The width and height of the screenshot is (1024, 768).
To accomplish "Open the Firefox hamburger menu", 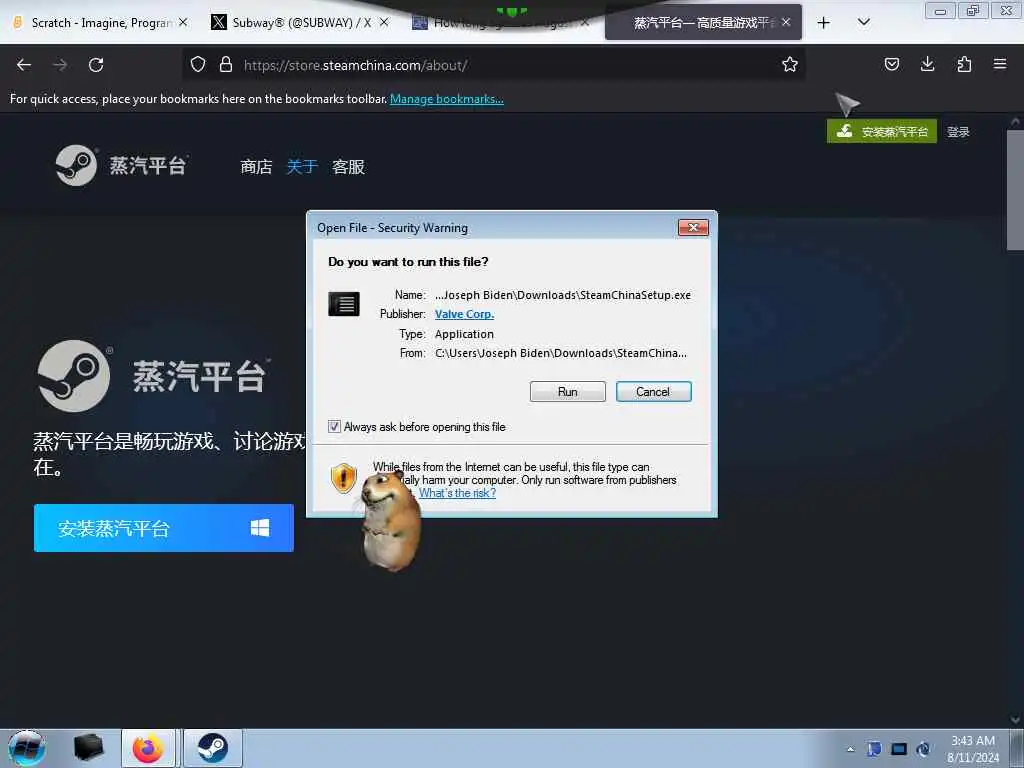I will tap(1000, 64).
